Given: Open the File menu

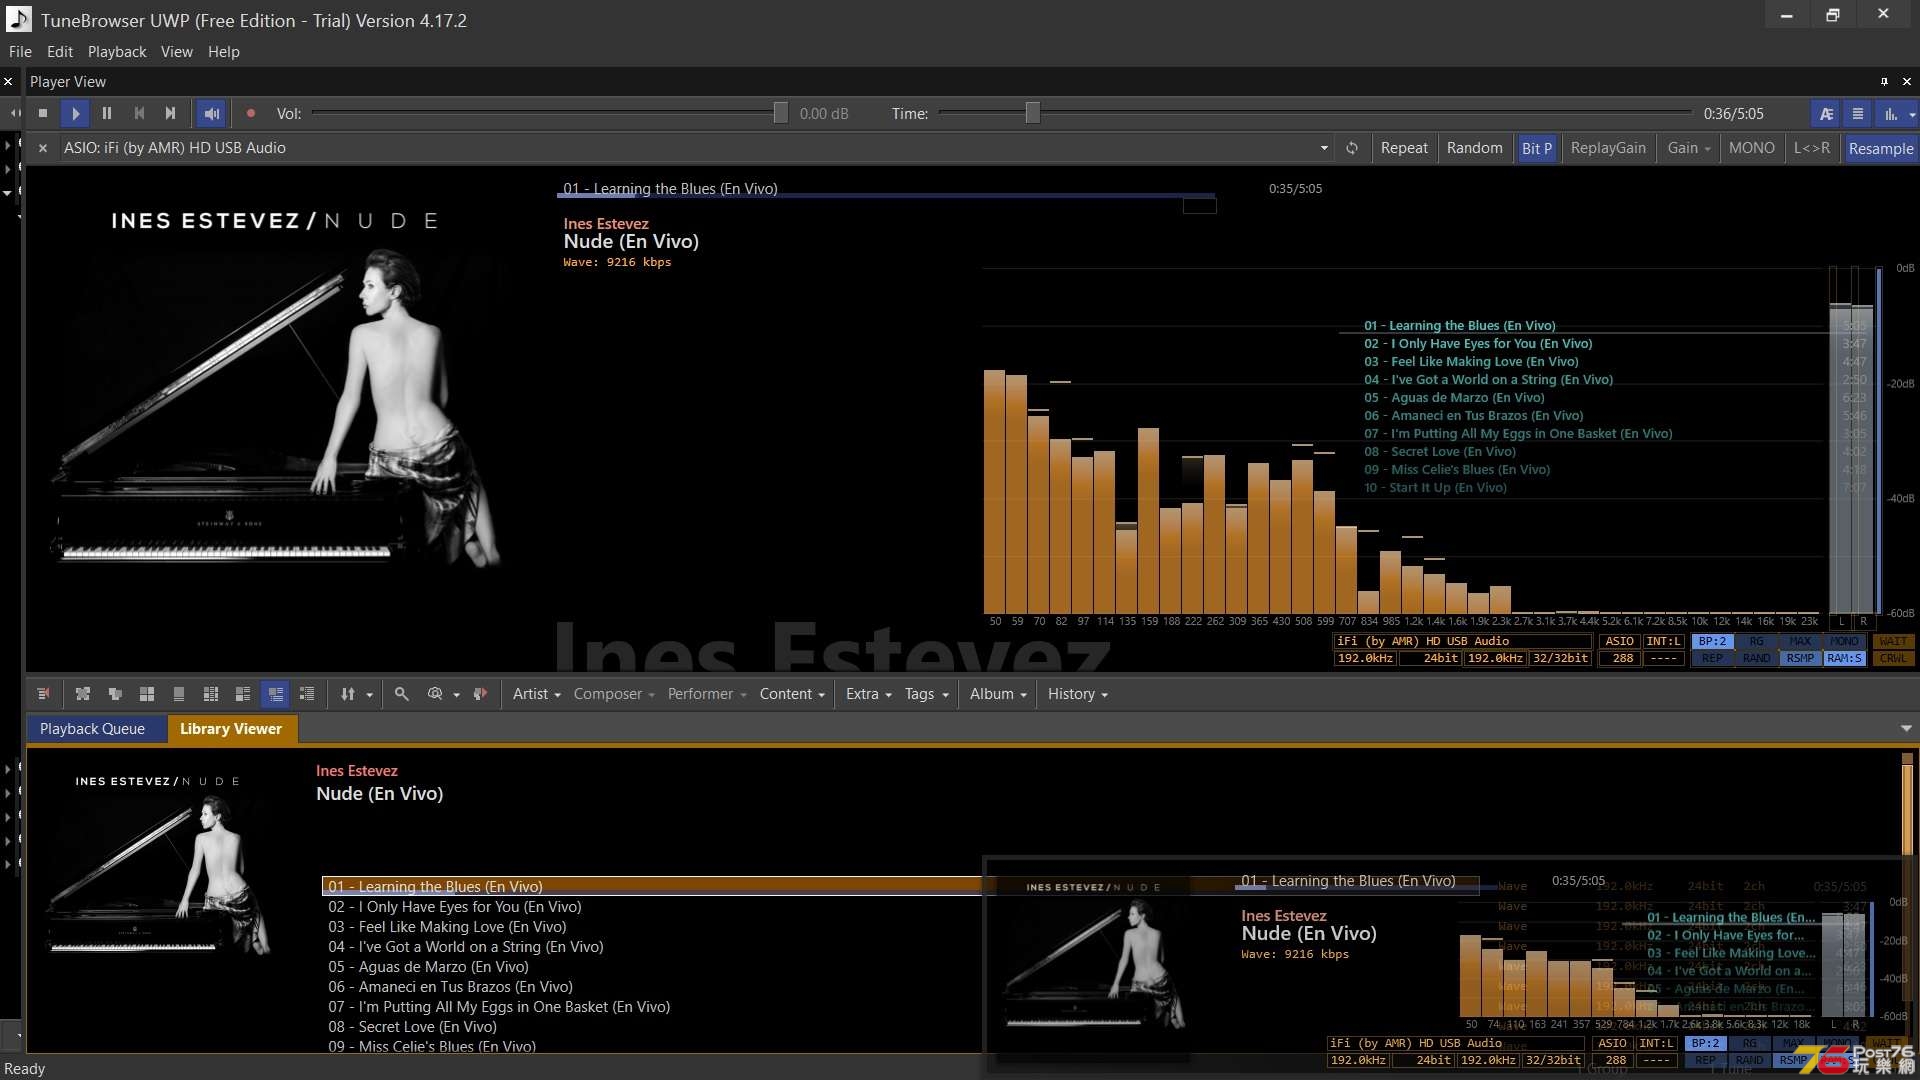Looking at the screenshot, I should 20,52.
